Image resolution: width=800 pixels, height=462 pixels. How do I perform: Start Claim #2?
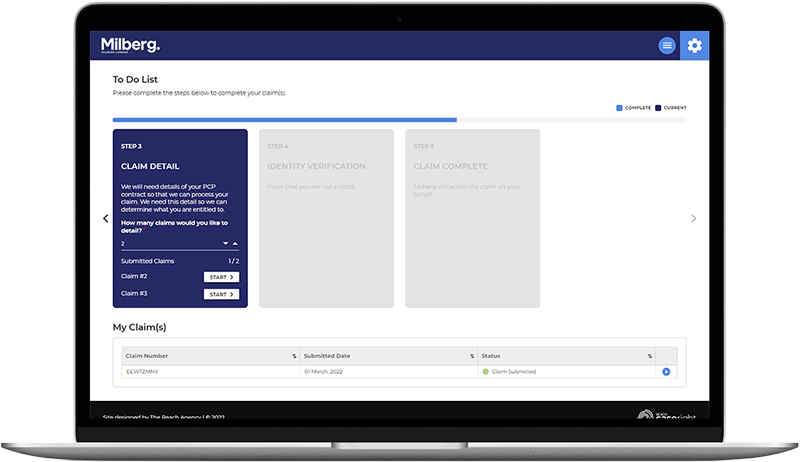click(221, 277)
